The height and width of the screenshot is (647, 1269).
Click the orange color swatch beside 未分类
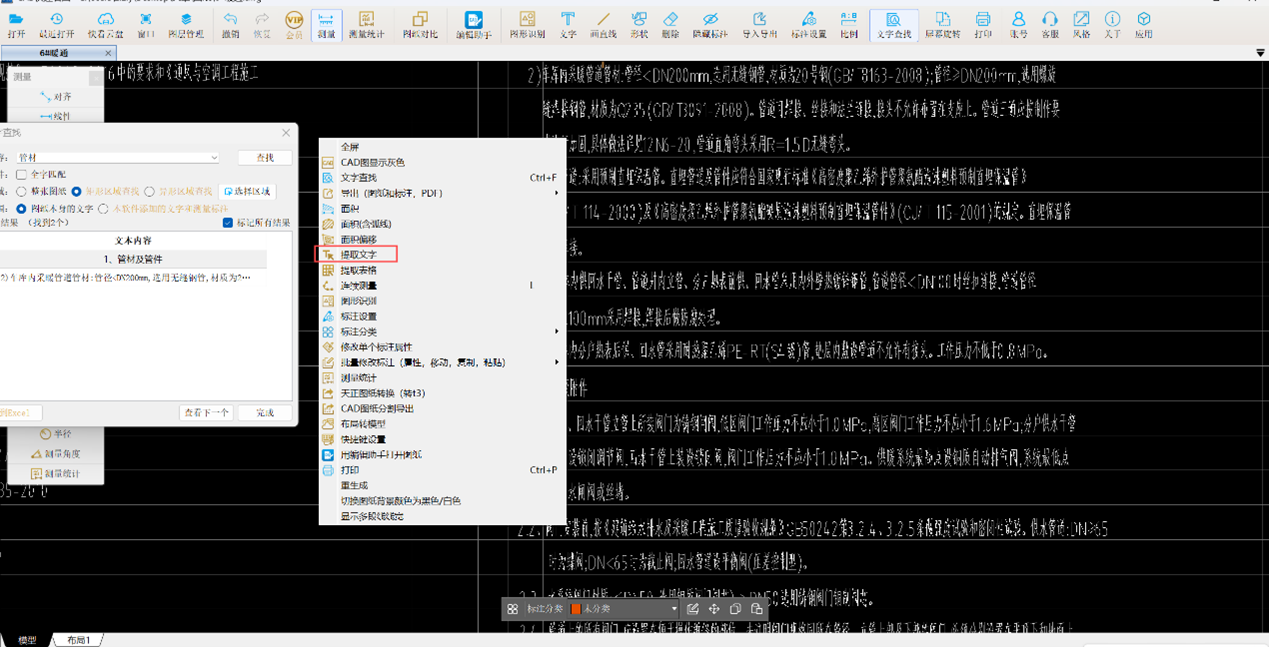pyautogui.click(x=576, y=609)
